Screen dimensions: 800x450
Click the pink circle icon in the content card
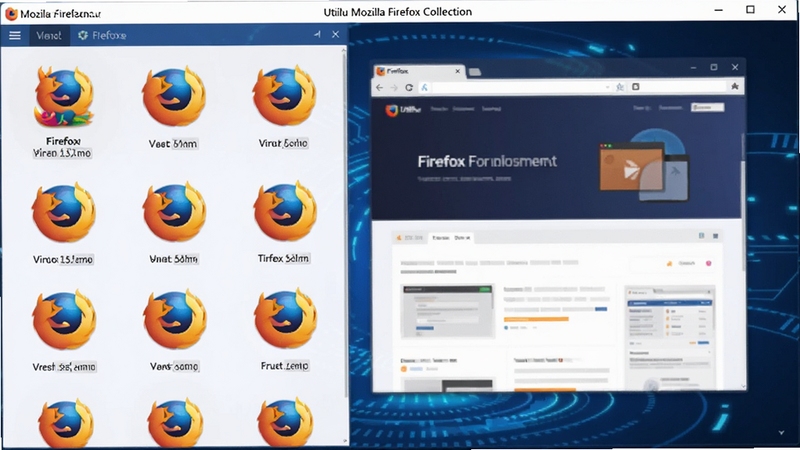click(x=708, y=263)
